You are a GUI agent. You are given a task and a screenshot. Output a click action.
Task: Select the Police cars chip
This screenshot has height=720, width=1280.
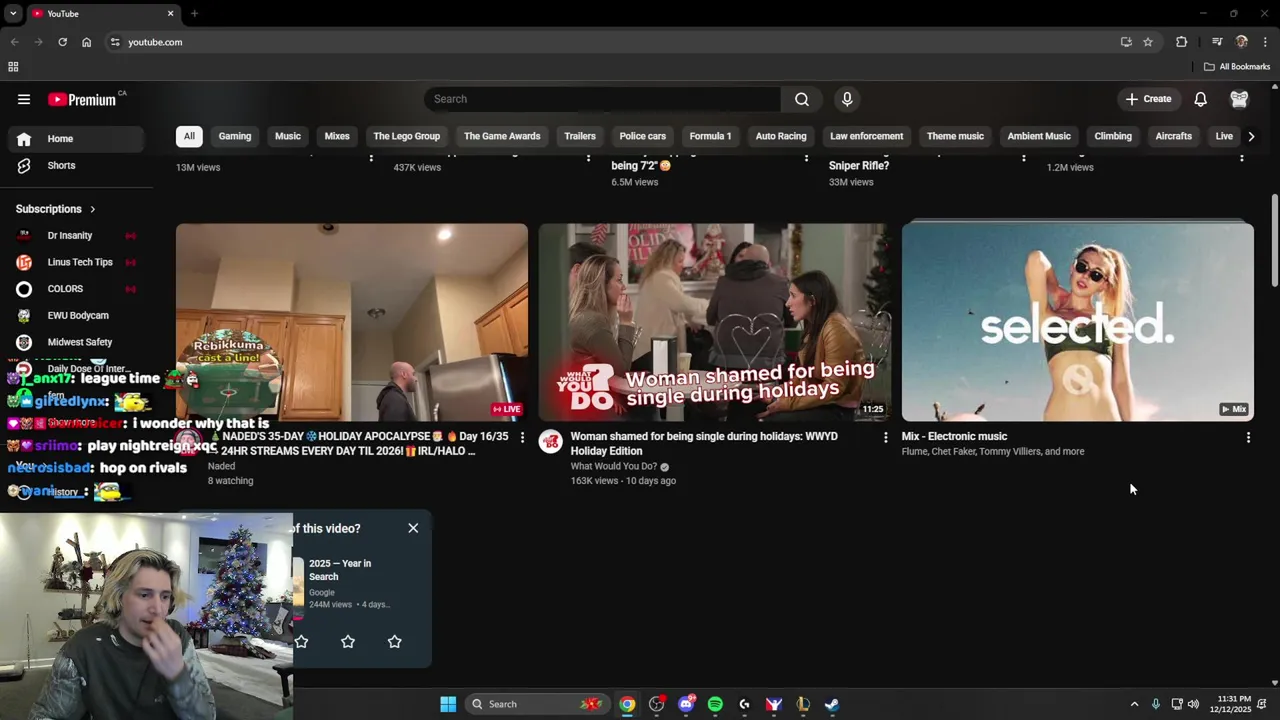click(x=643, y=136)
